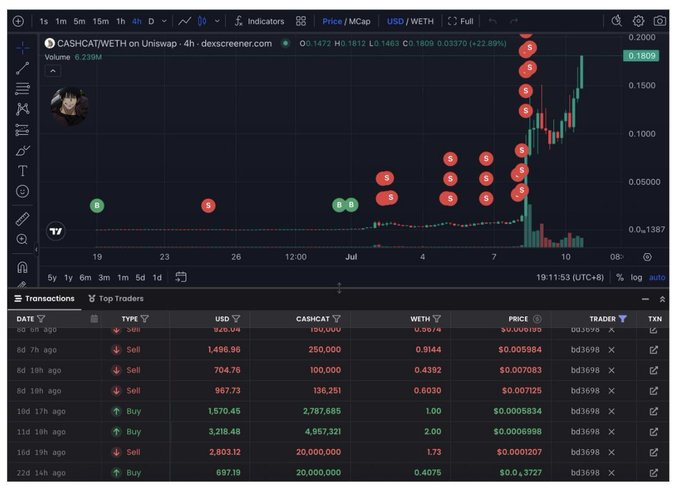Switch chart to line style

tap(185, 21)
